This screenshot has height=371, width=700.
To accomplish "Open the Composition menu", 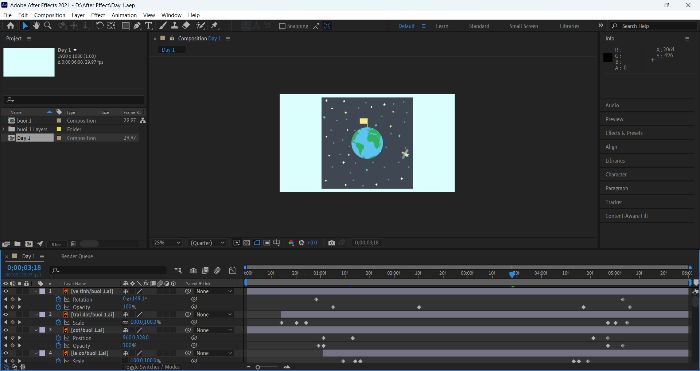I will click(50, 15).
